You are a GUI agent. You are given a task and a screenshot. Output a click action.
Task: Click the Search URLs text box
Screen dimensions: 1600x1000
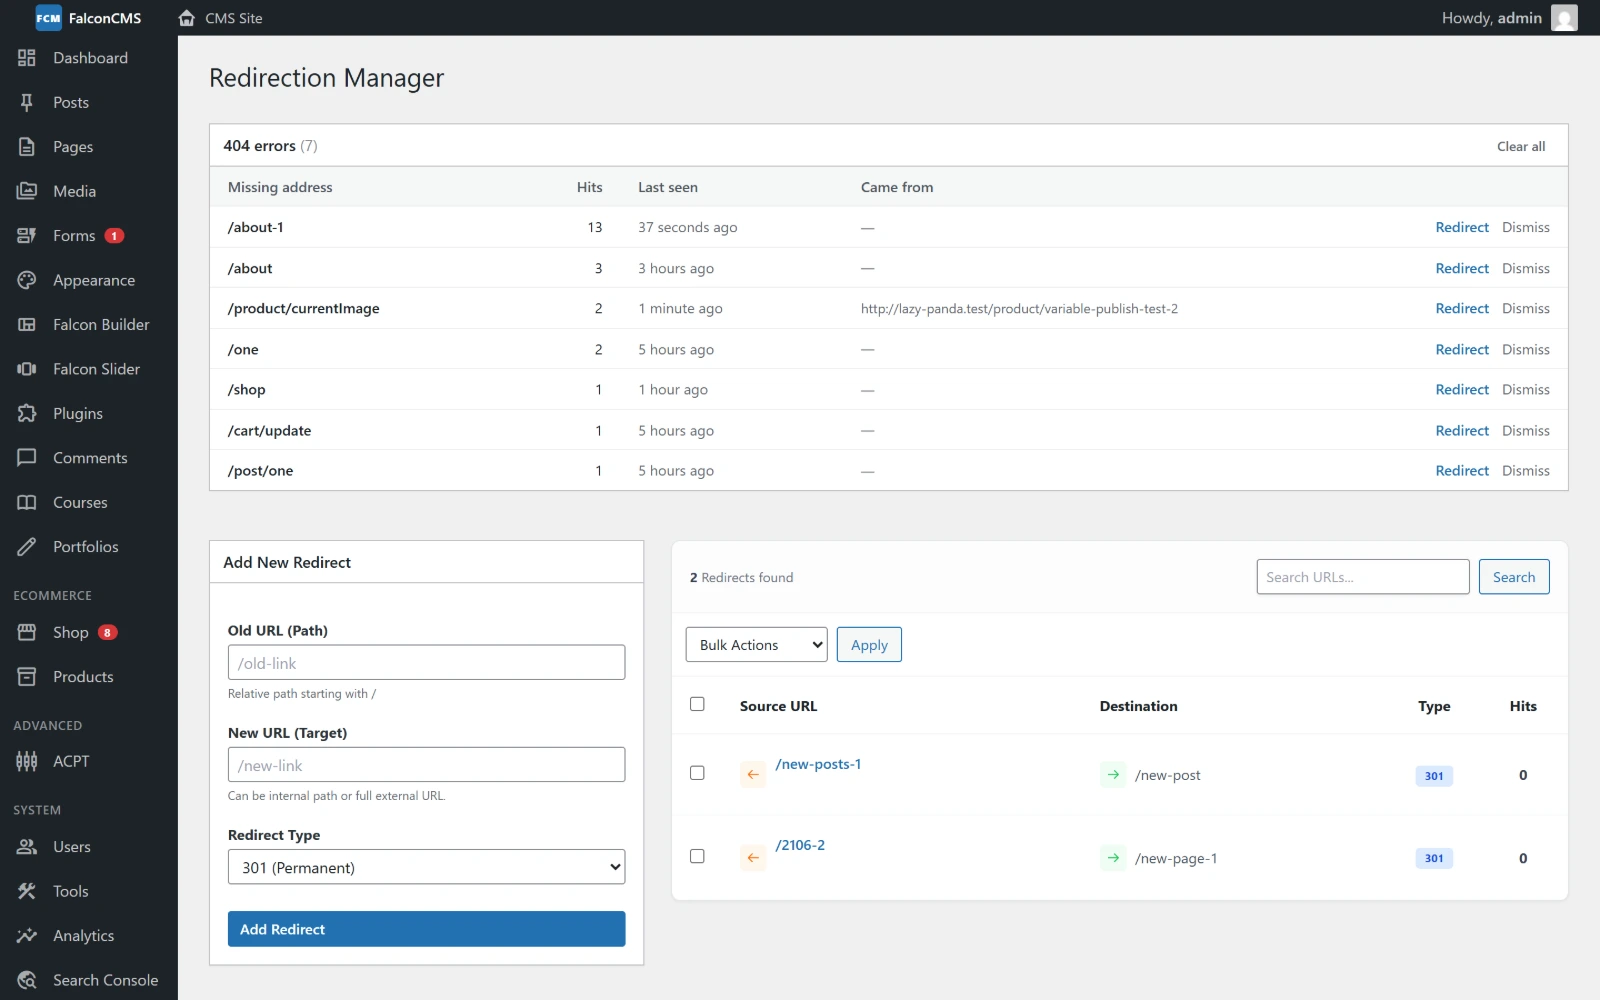1362,577
